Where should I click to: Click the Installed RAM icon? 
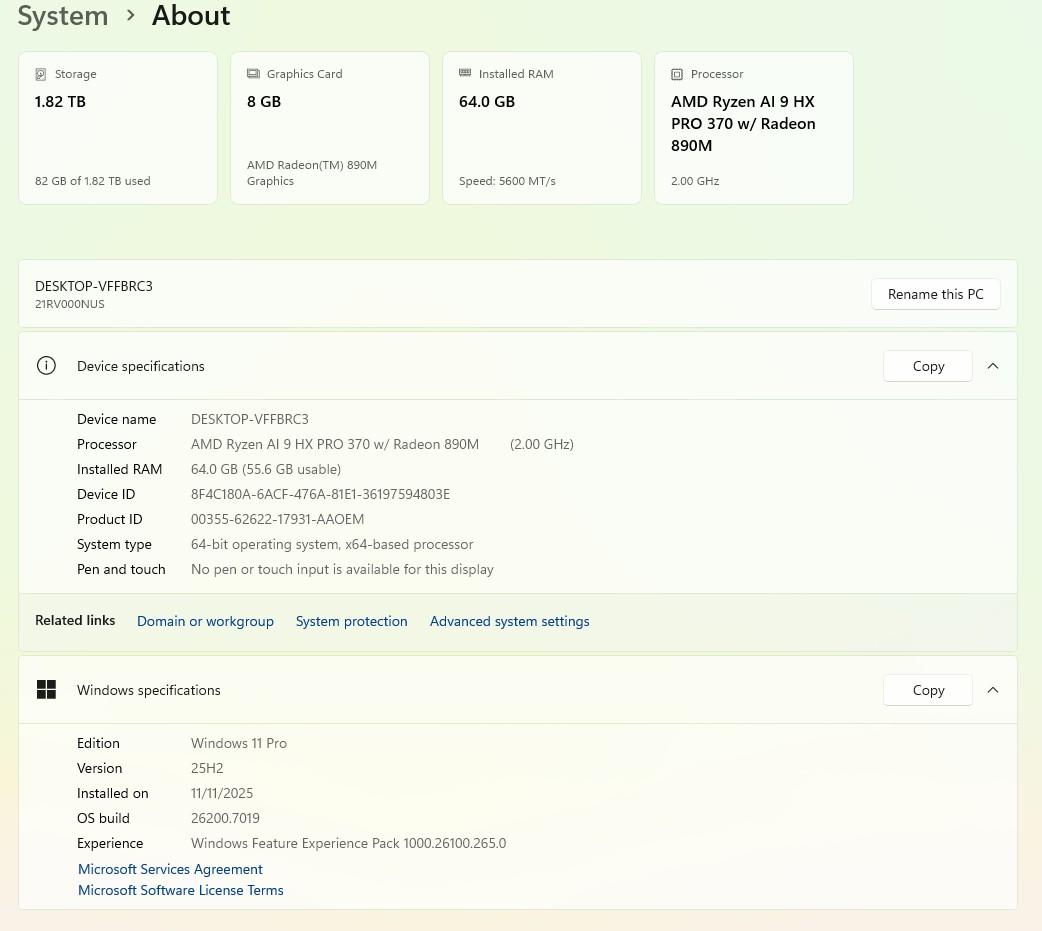[x=465, y=74]
